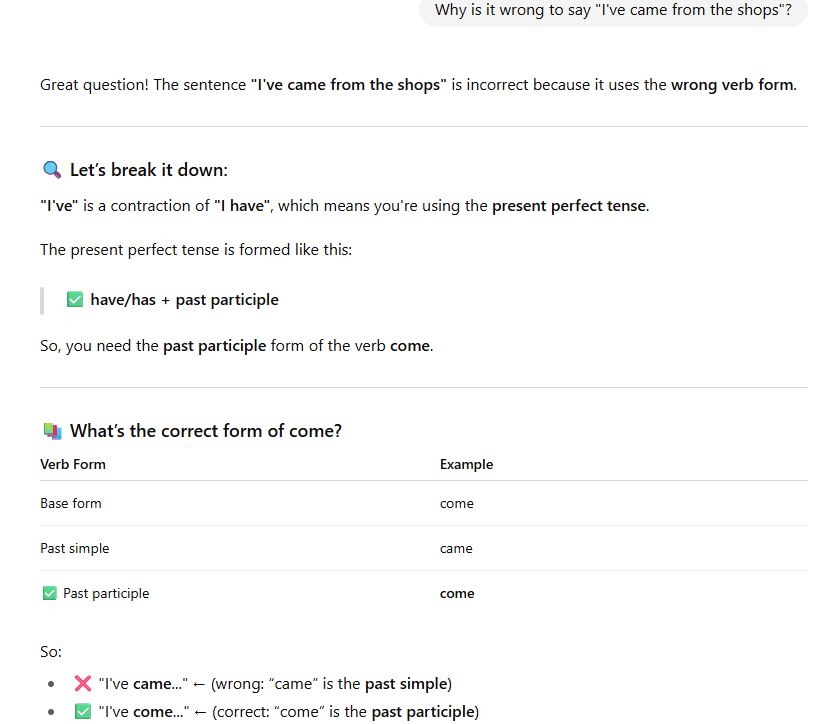833x724 pixels.
Task: Click the "So:" paragraph text
Action: (x=51, y=652)
